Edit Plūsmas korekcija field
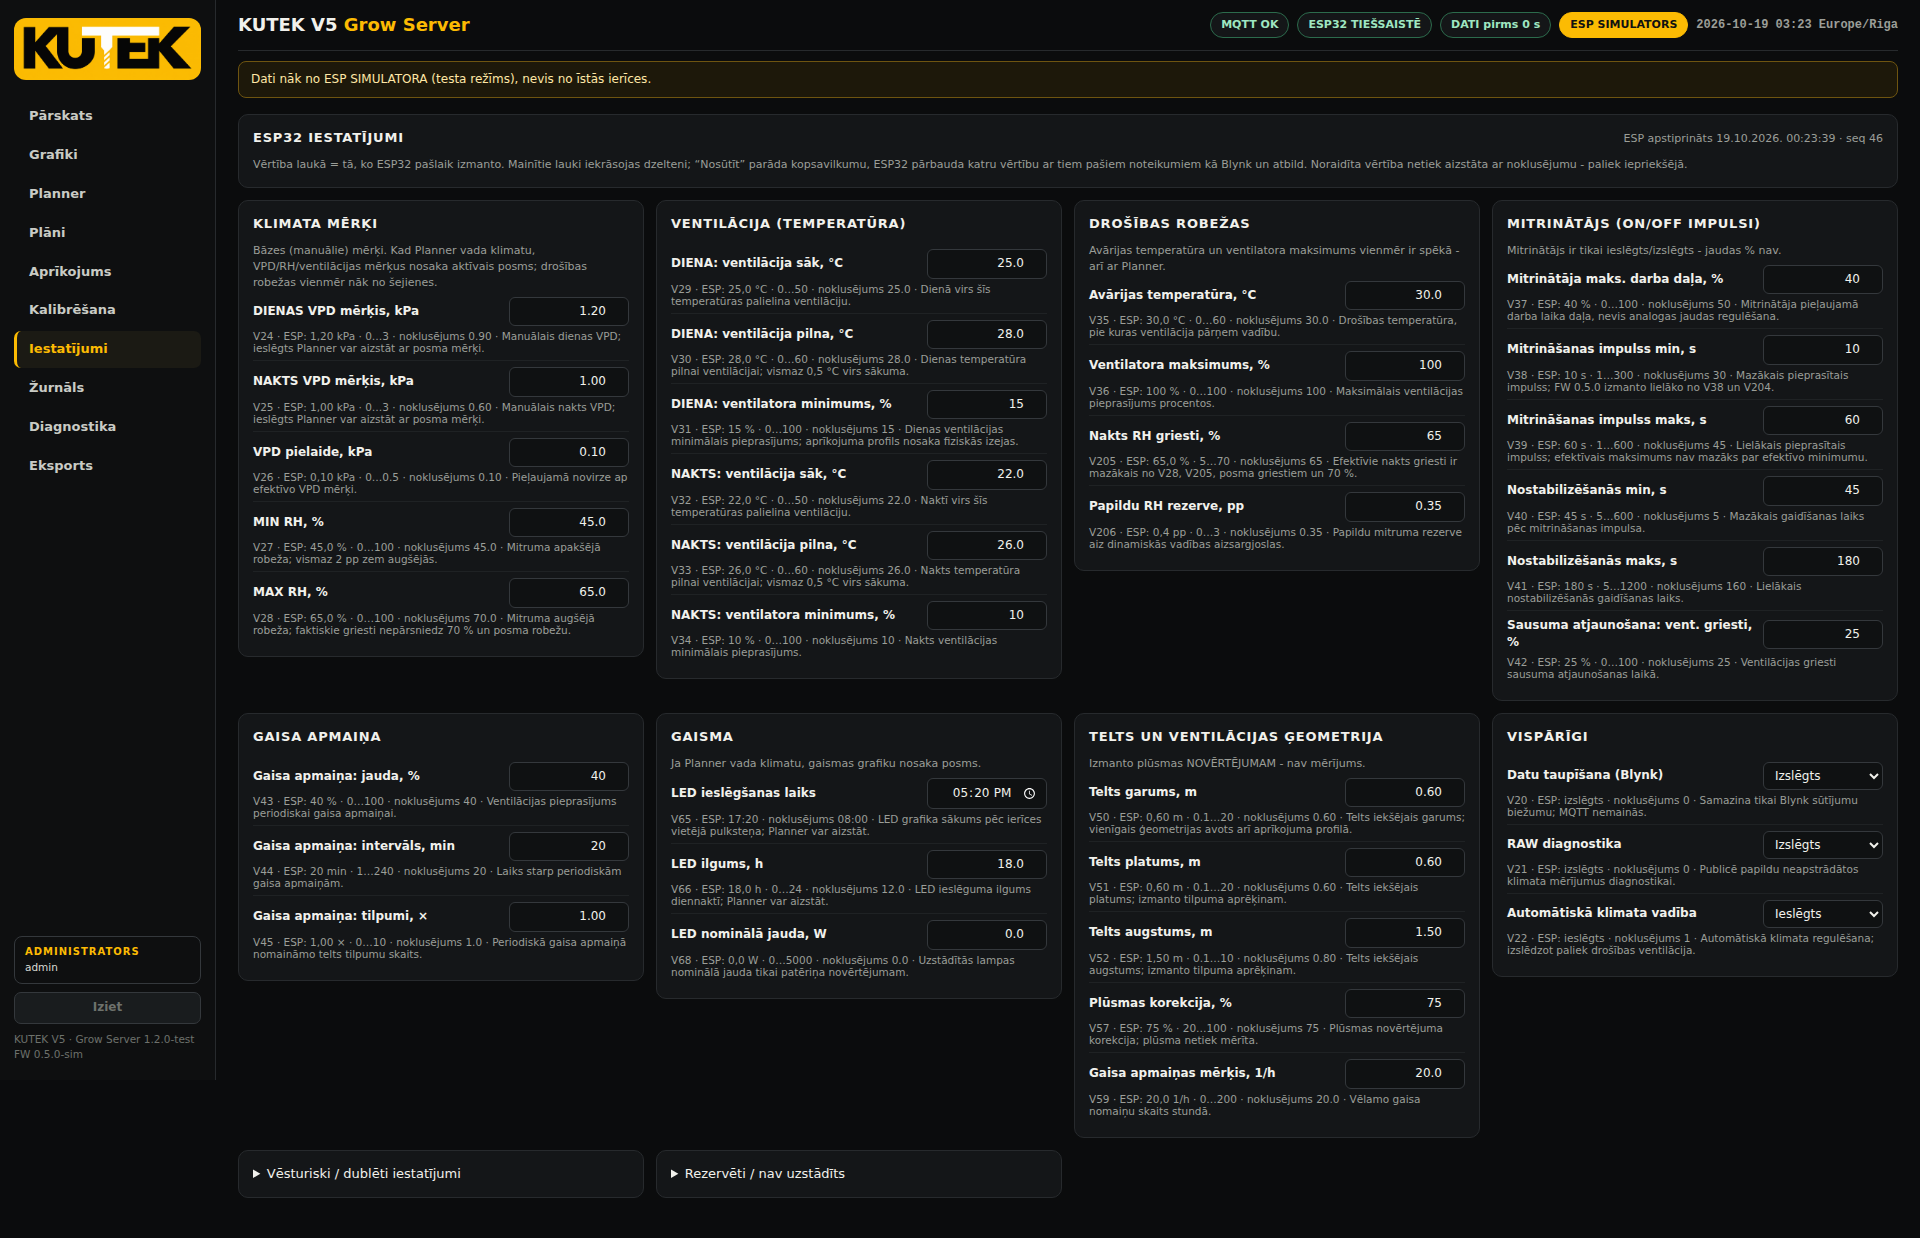1920x1238 pixels. (x=1405, y=1003)
